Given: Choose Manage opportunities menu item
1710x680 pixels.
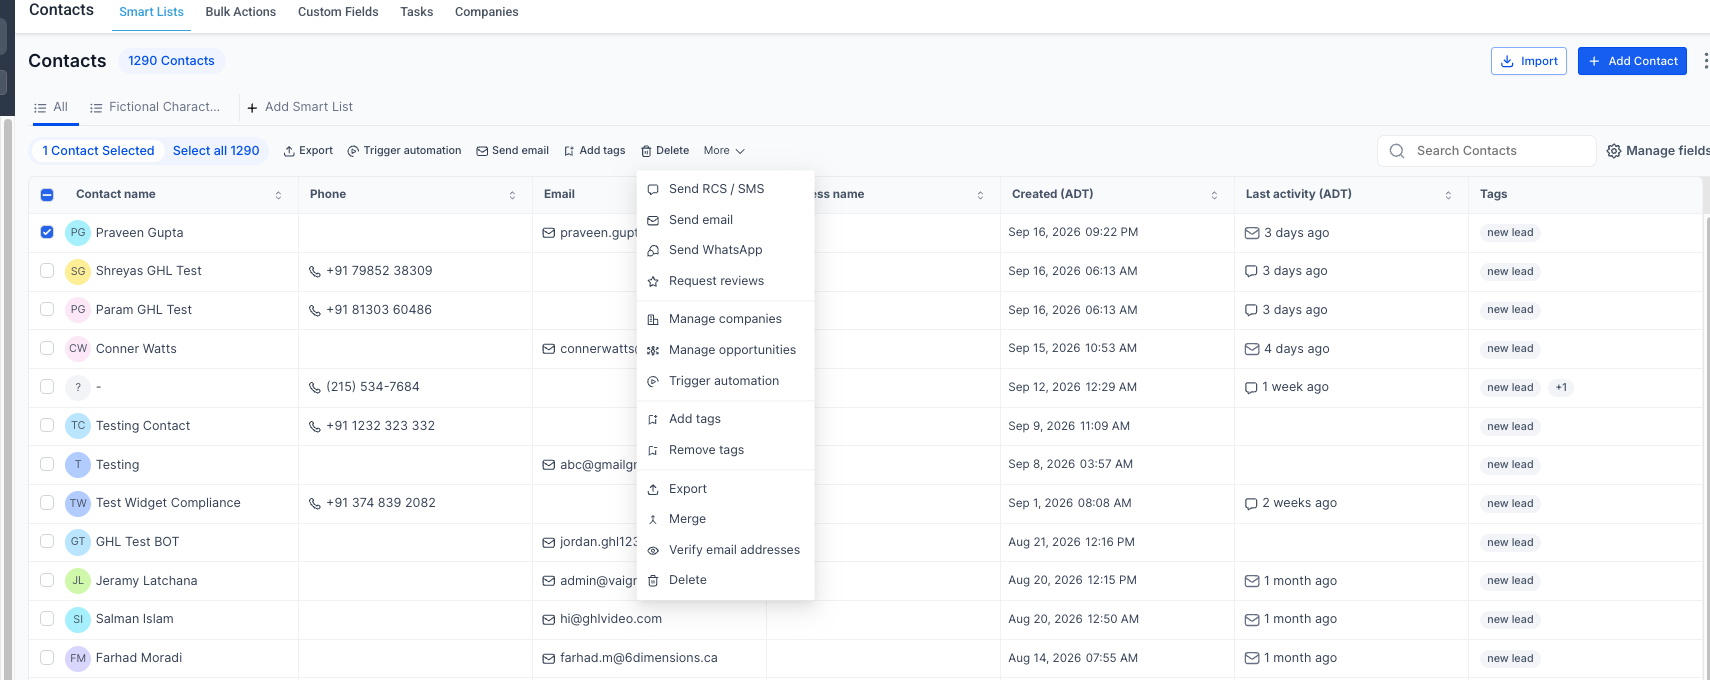Looking at the screenshot, I should [x=725, y=350].
